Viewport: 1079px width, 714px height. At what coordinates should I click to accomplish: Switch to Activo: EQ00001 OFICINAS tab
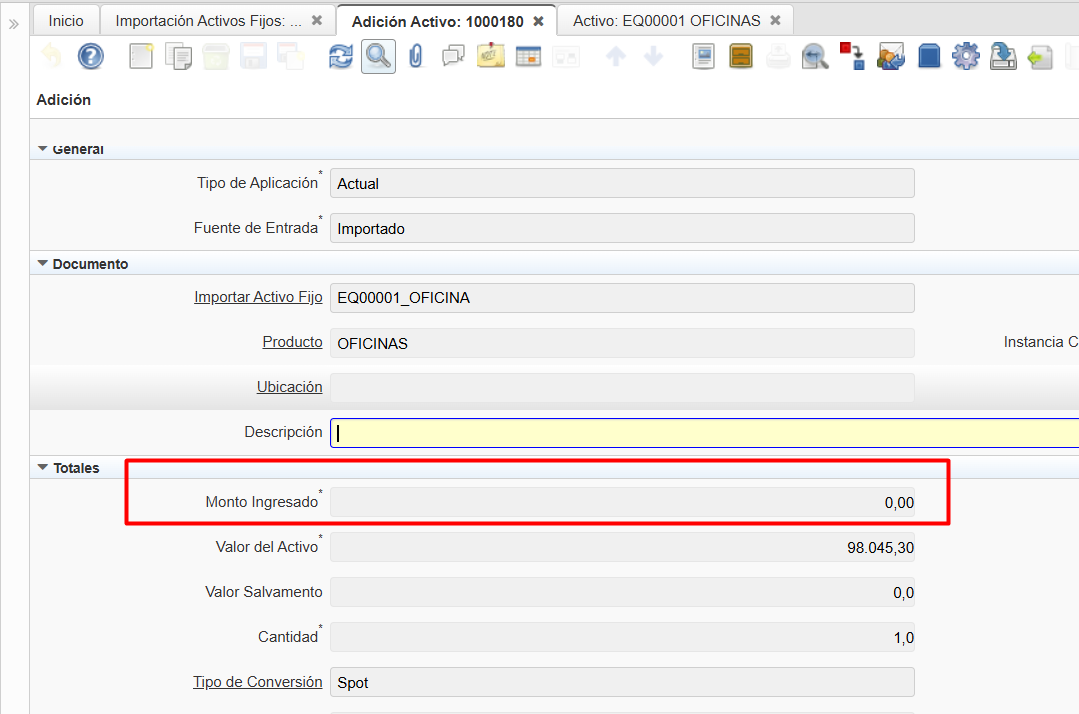click(666, 20)
